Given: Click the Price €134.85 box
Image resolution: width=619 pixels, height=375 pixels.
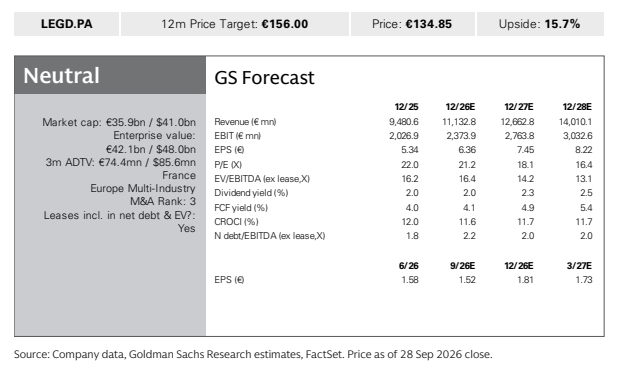Looking at the screenshot, I should pyautogui.click(x=413, y=24).
